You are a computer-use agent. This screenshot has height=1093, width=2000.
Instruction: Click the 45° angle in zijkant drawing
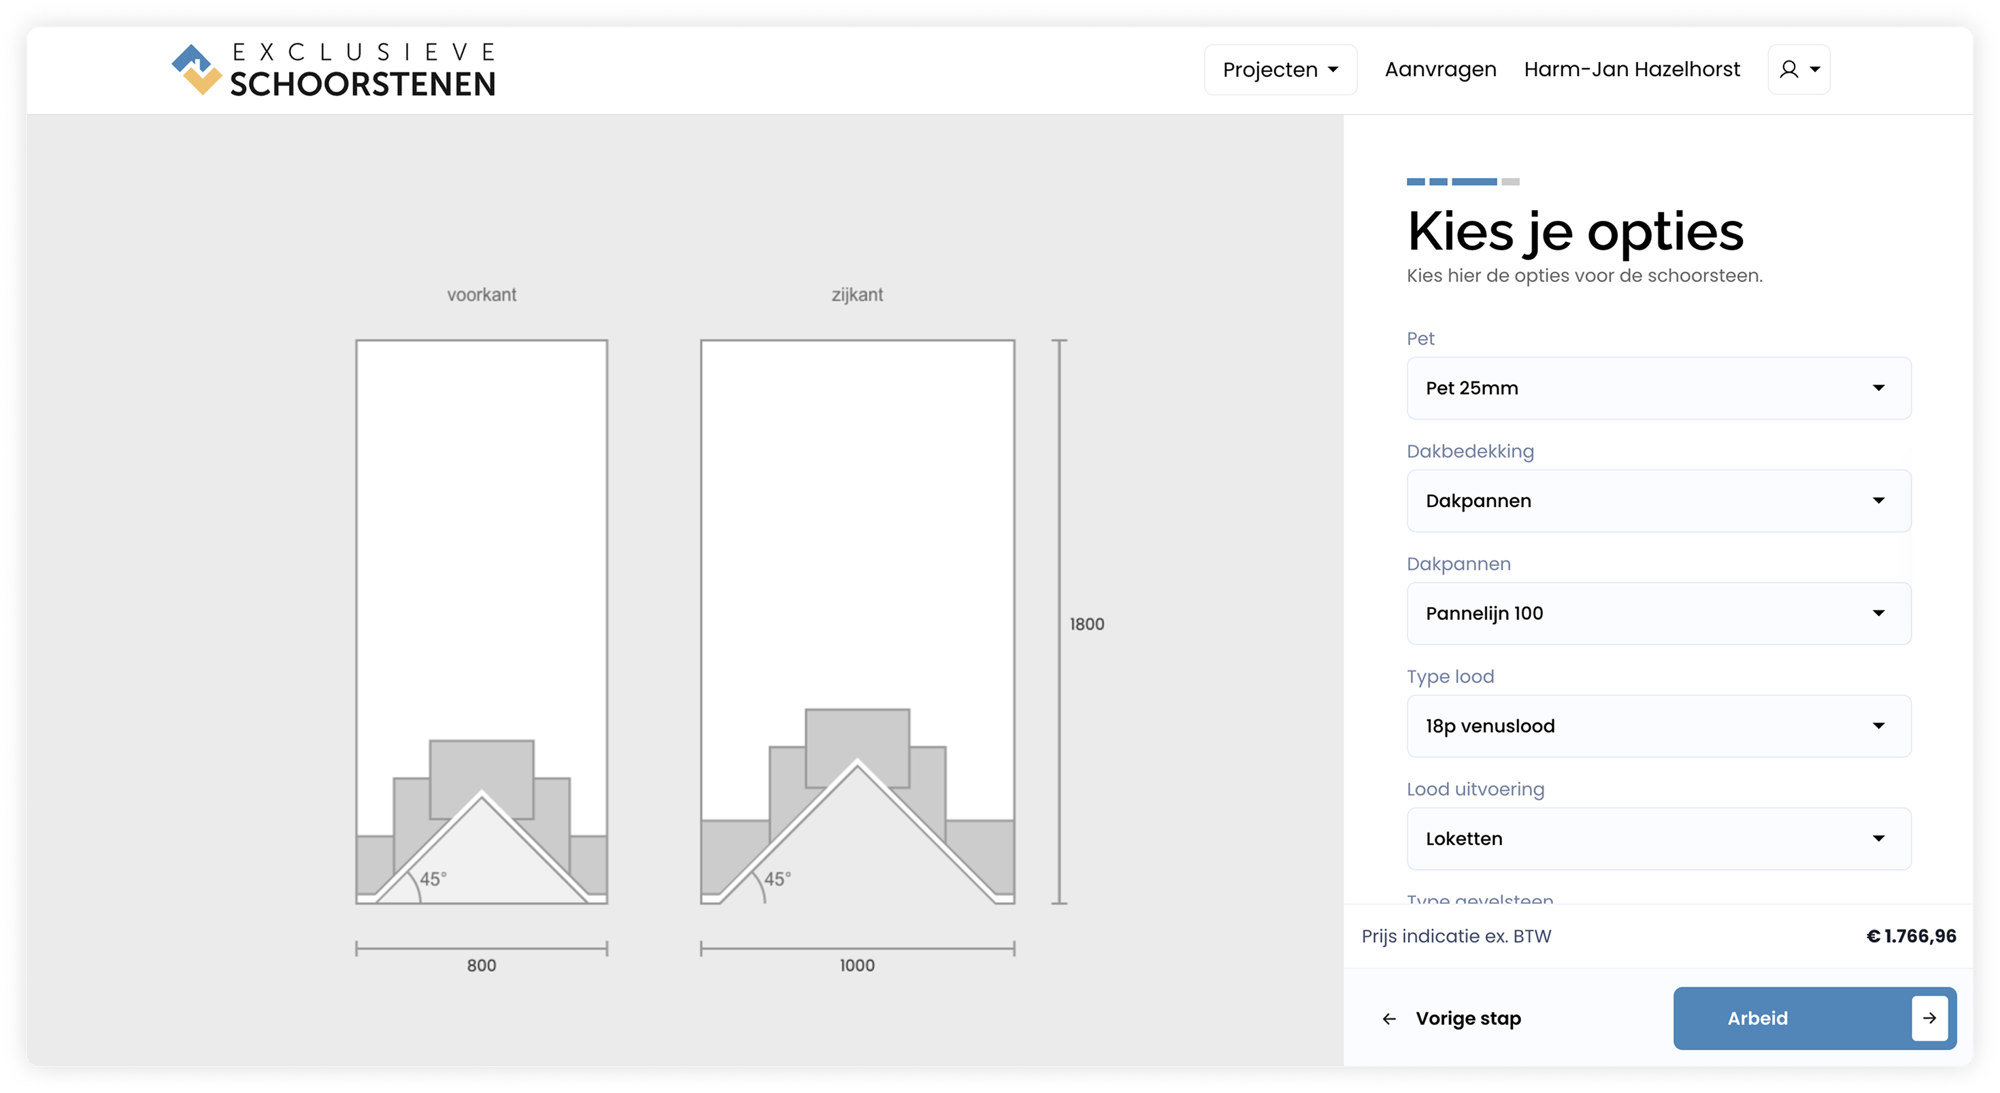(777, 879)
